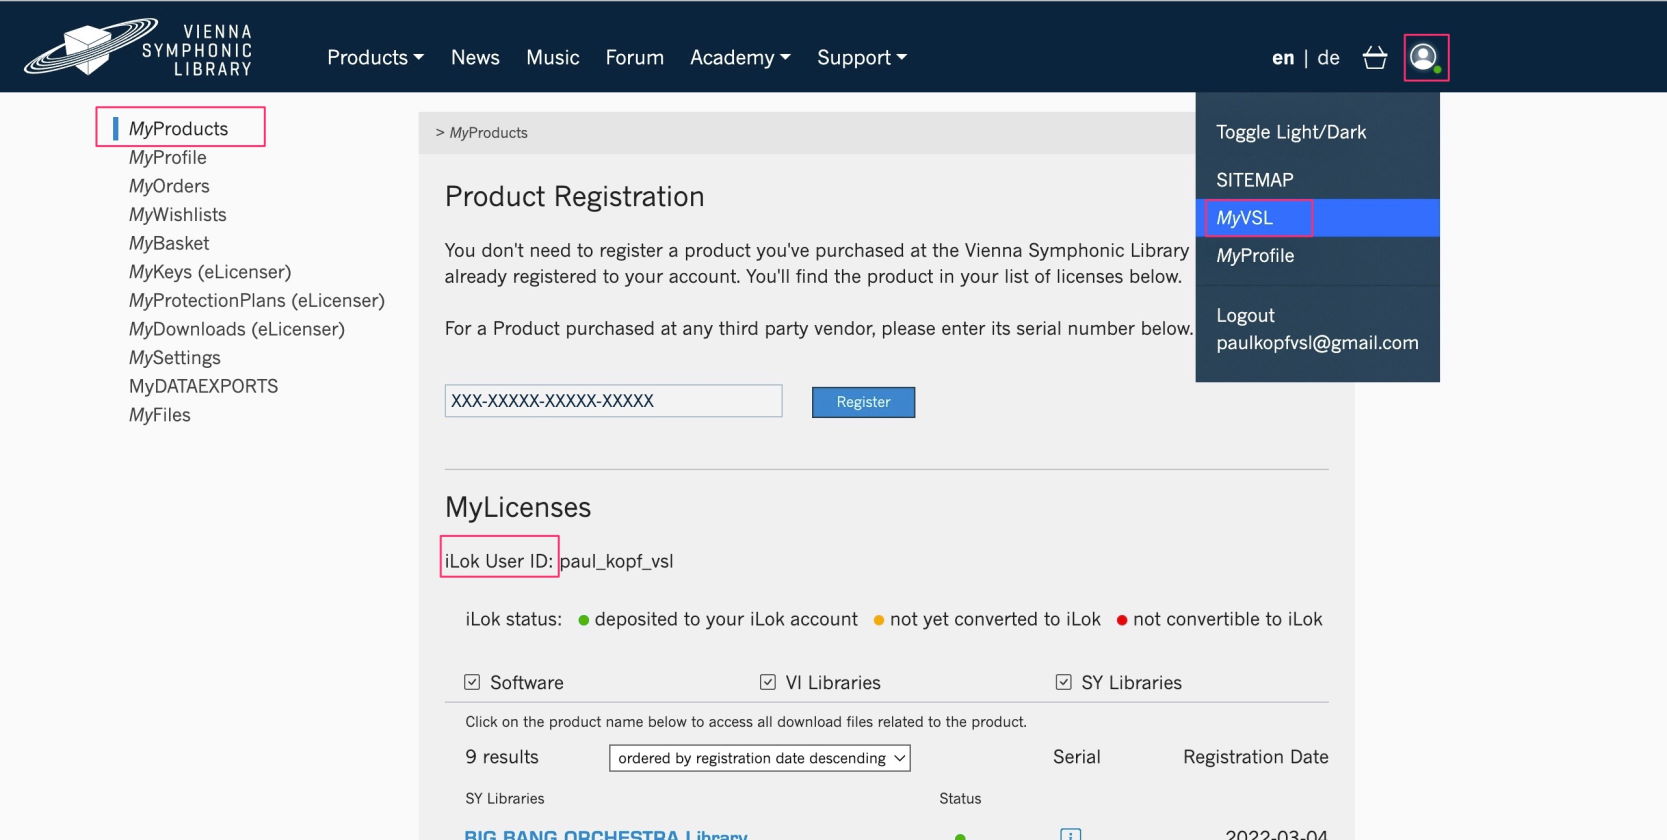
Task: Click the Register button
Action: click(863, 402)
